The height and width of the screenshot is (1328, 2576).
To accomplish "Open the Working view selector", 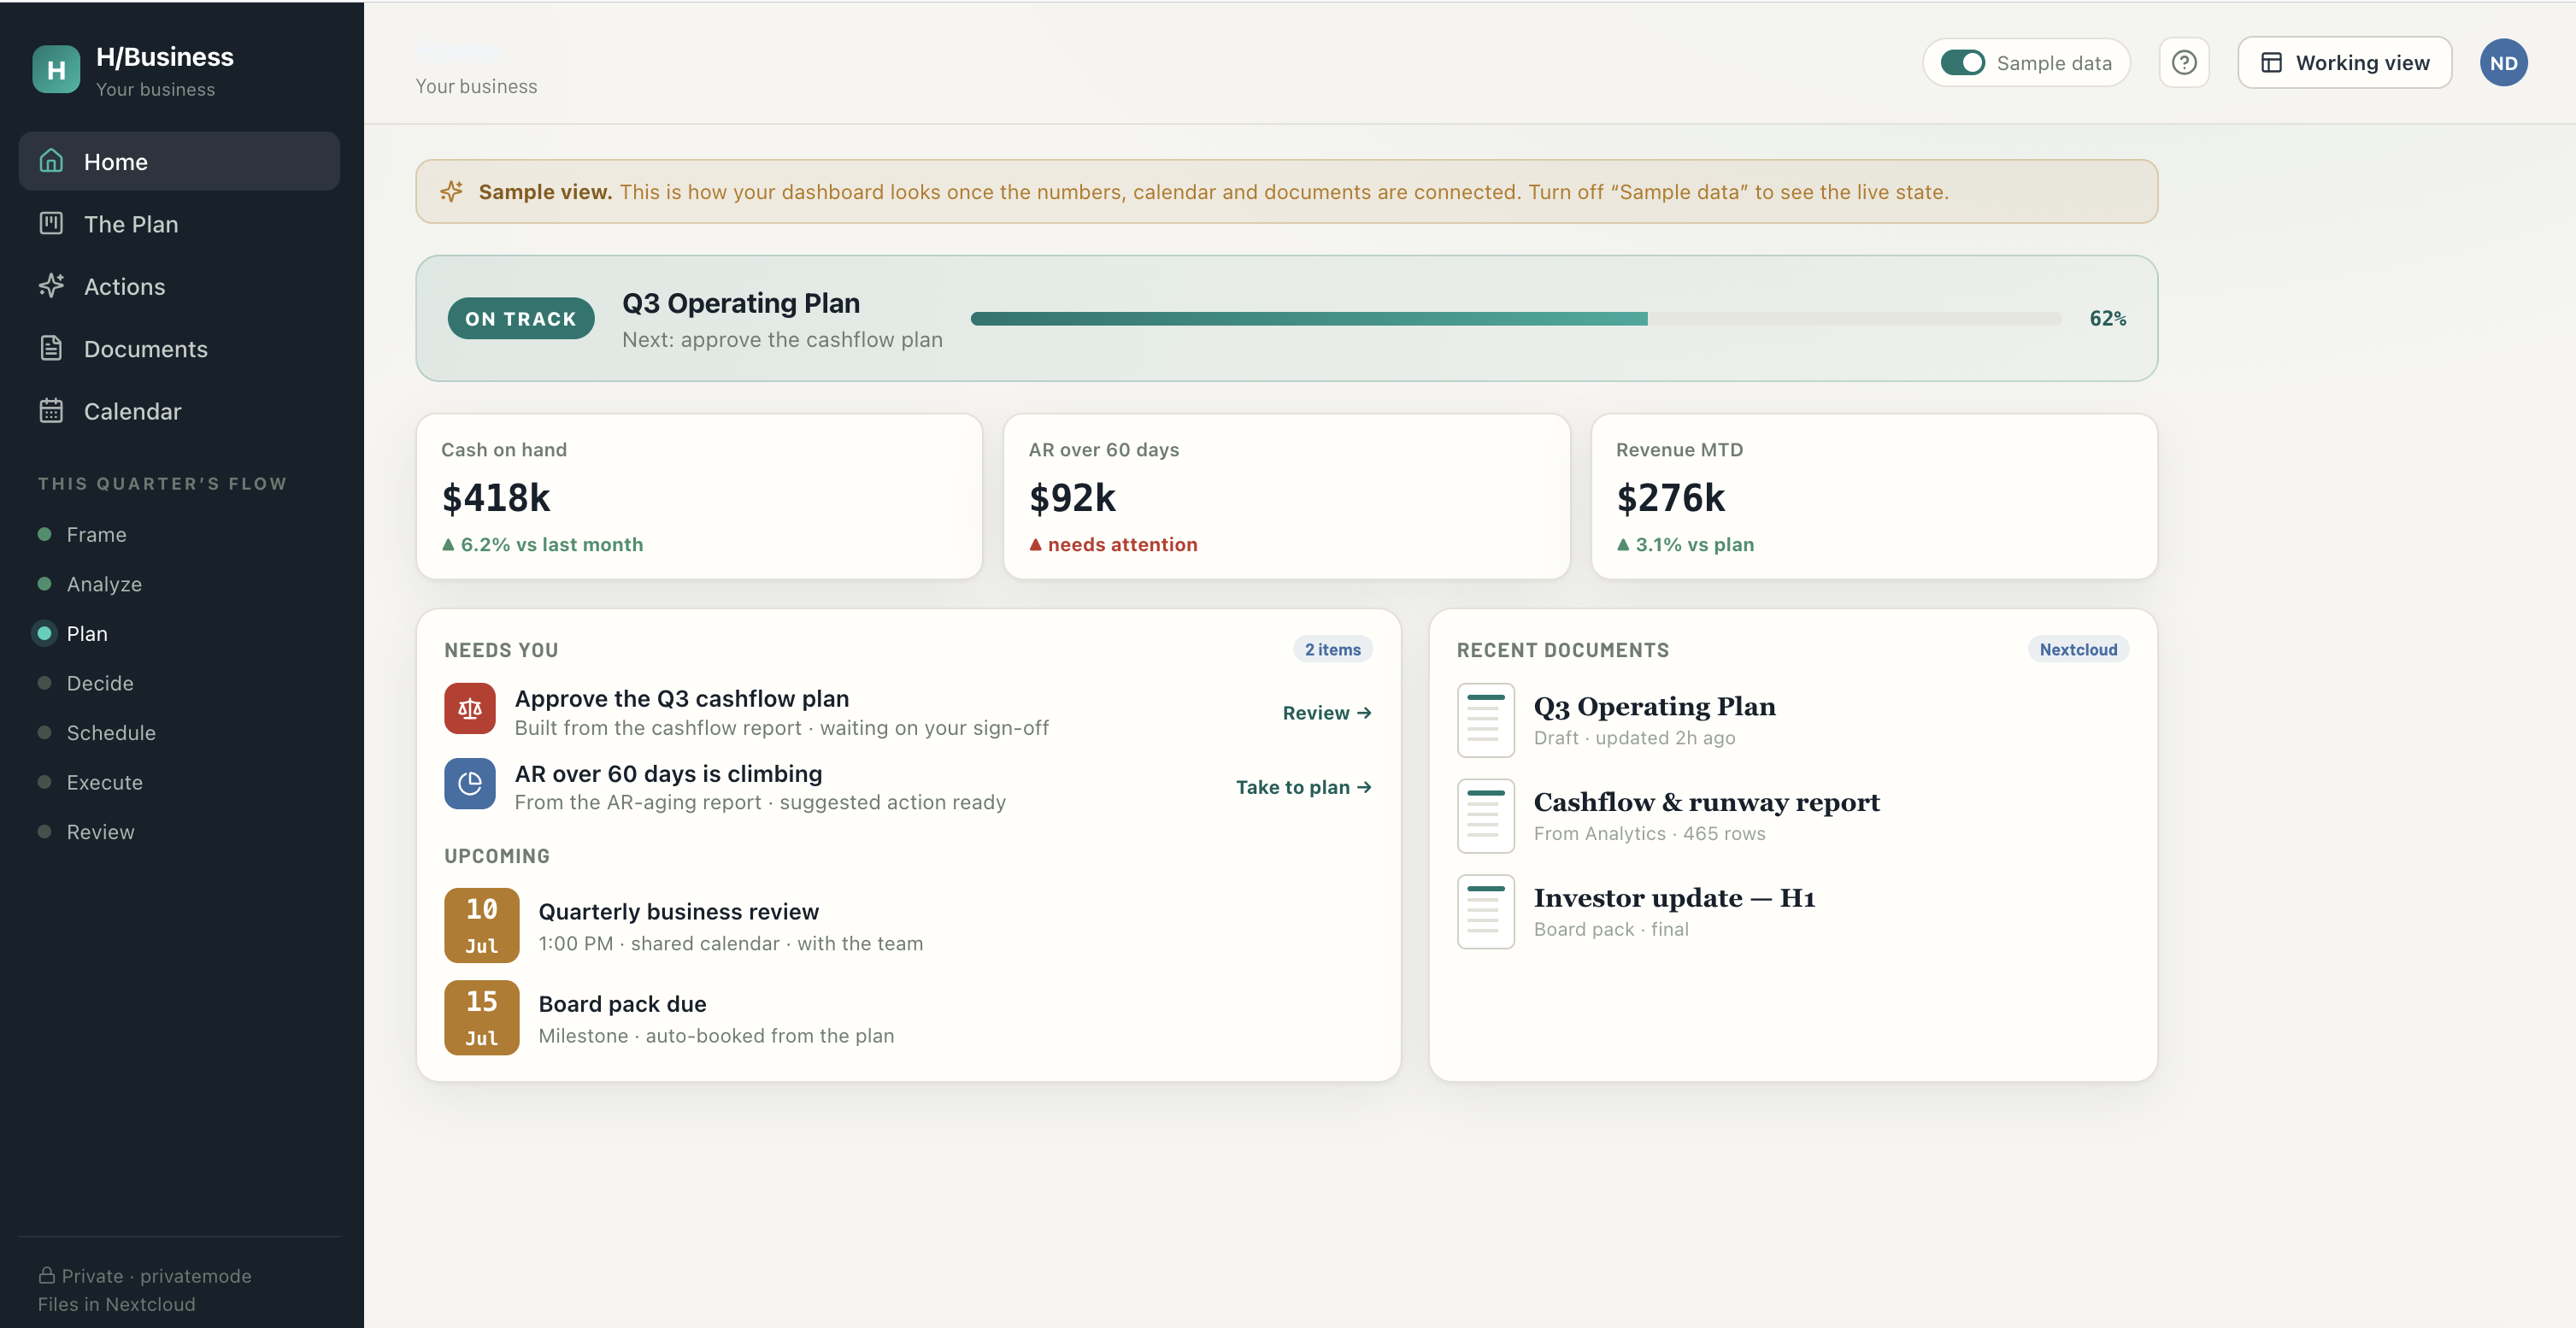I will (x=2344, y=63).
